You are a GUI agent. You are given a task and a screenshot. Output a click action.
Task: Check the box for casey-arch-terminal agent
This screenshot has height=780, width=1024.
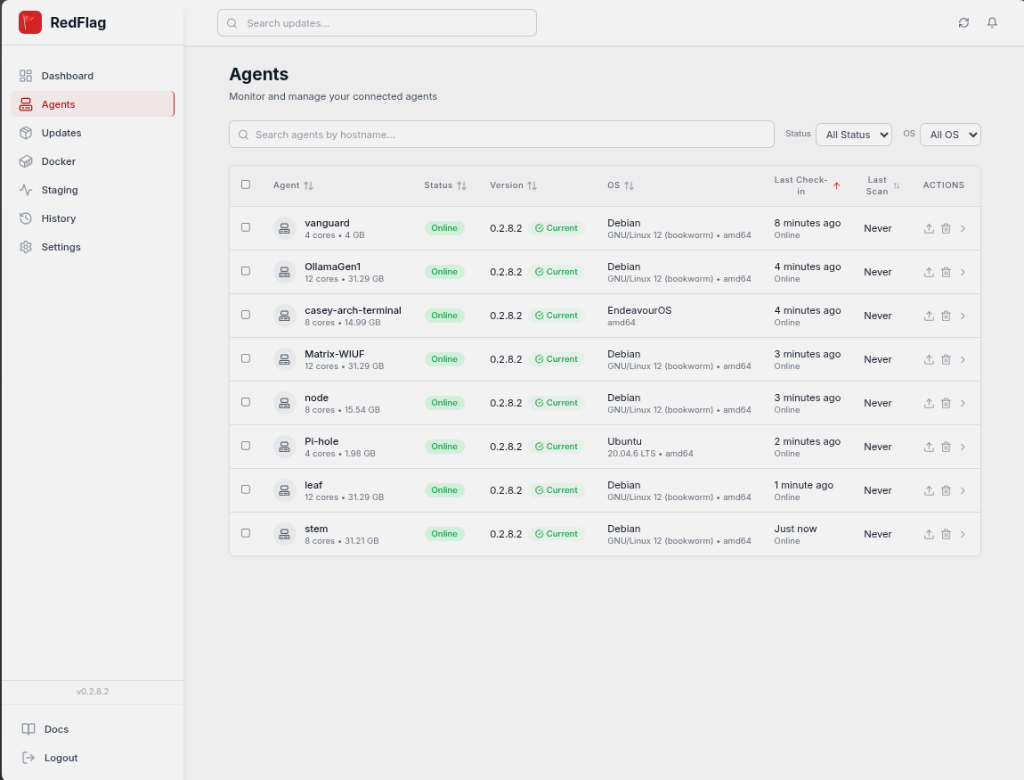(x=246, y=315)
